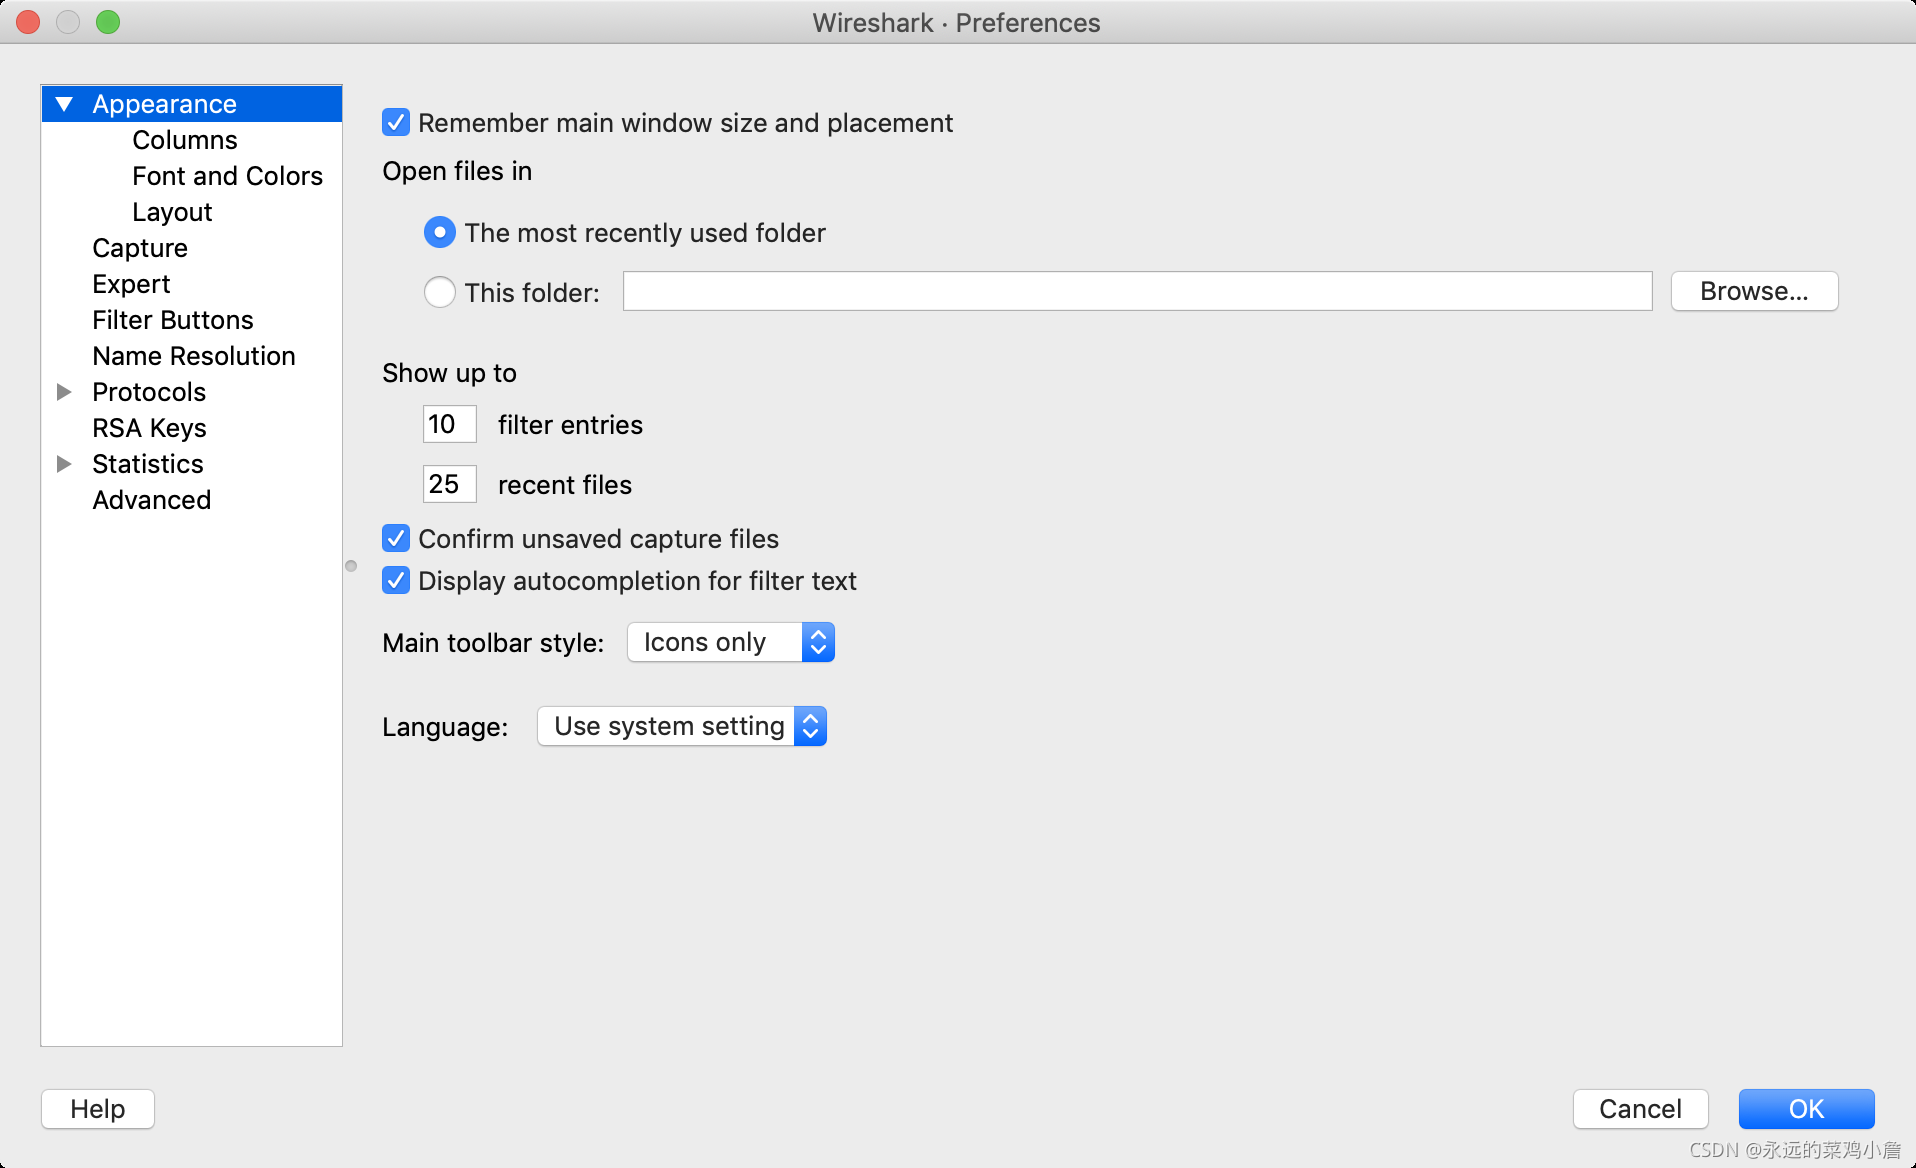Select Capture in the sidebar
The image size is (1916, 1168).
140,248
